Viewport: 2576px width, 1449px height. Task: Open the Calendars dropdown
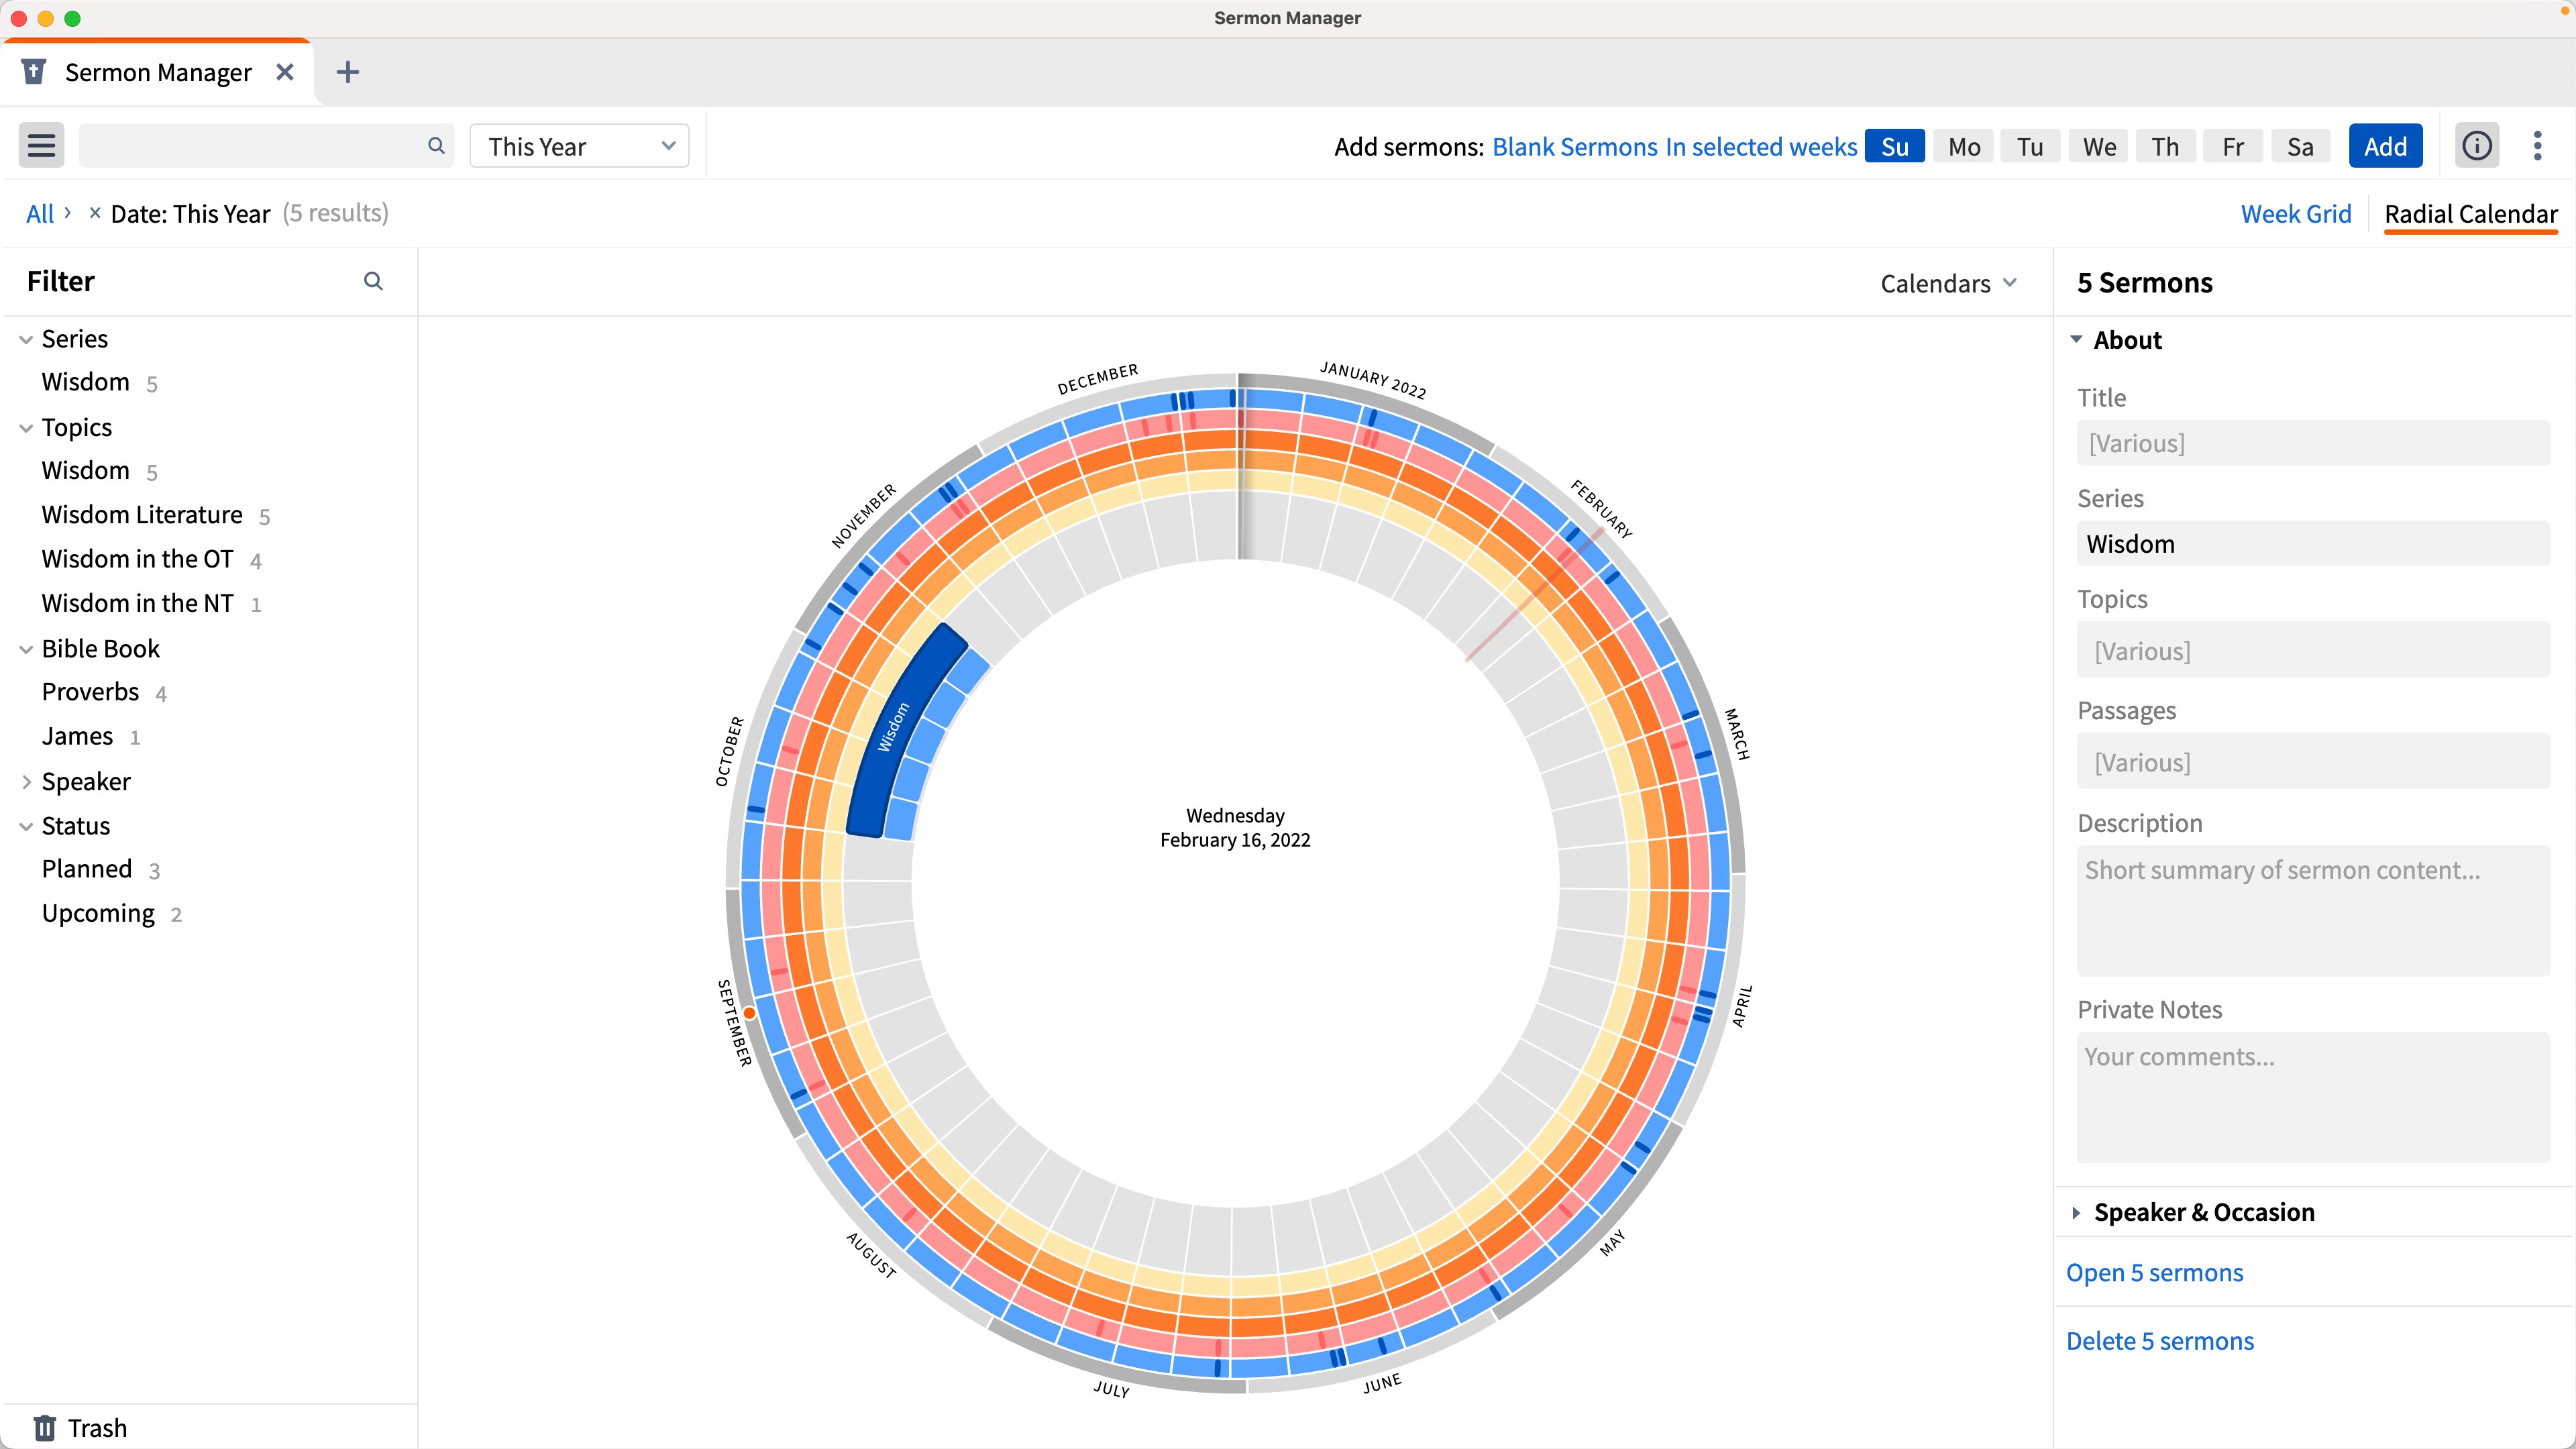pyautogui.click(x=1948, y=283)
